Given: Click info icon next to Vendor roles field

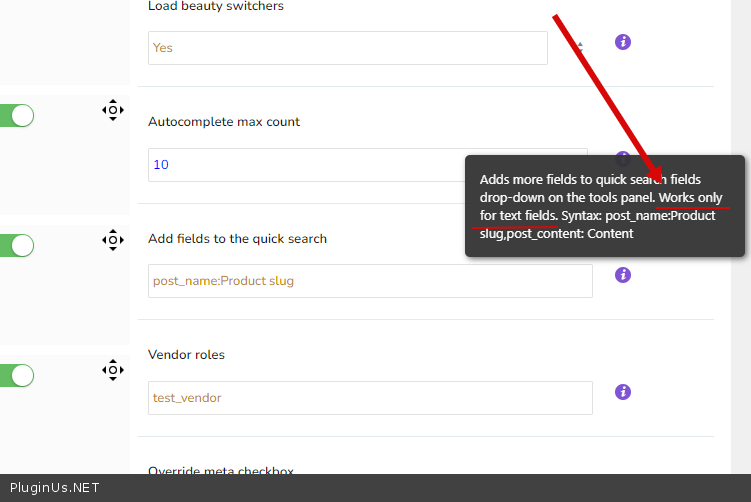Looking at the screenshot, I should click(622, 392).
